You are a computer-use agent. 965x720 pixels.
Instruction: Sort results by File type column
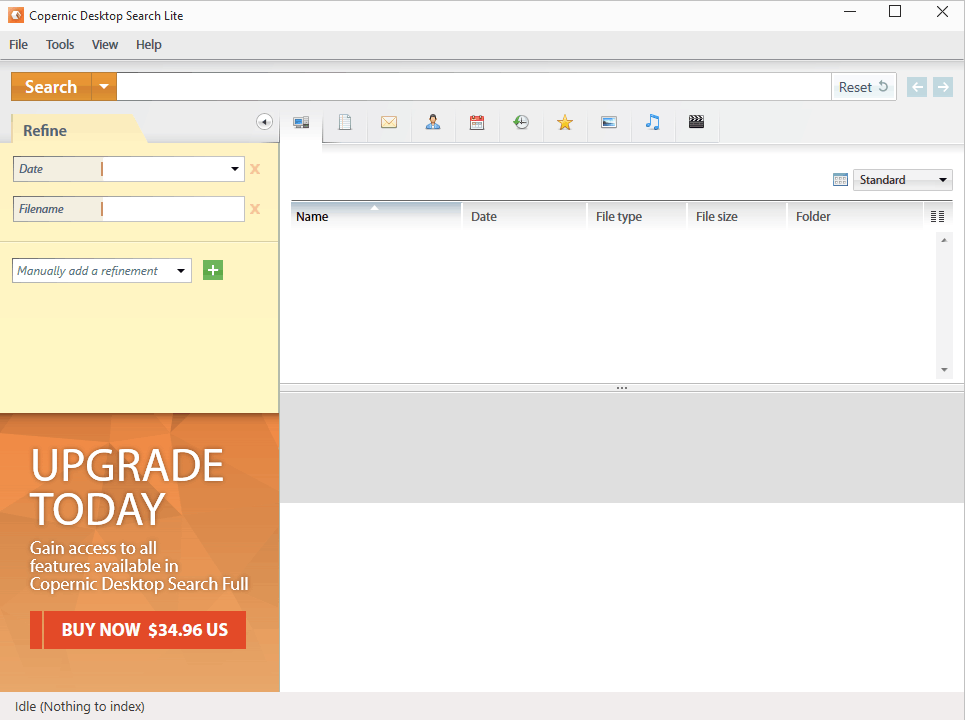pyautogui.click(x=637, y=217)
